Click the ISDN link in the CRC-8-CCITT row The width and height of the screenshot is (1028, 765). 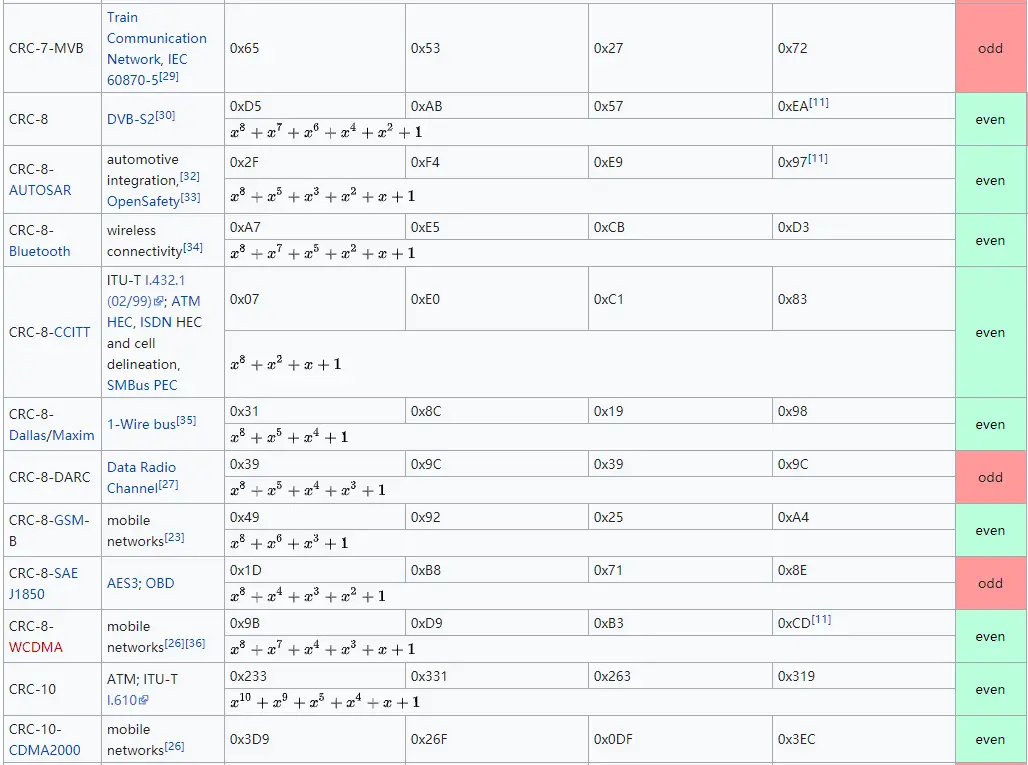157,322
